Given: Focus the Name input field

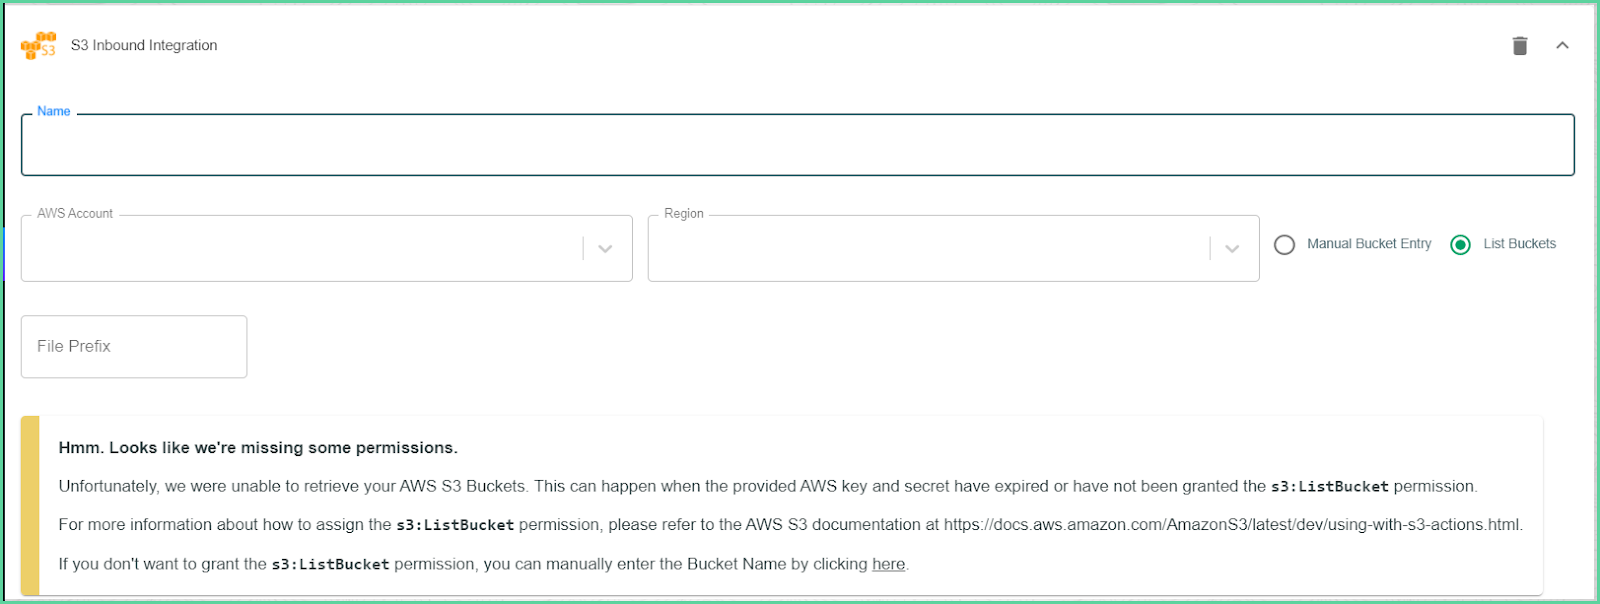Looking at the screenshot, I should coord(798,145).
